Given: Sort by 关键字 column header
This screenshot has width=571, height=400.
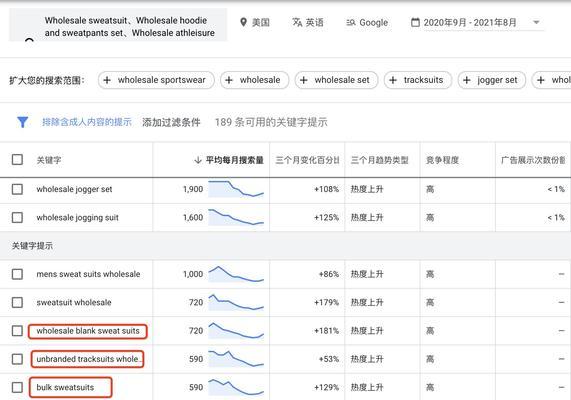Looking at the screenshot, I should click(49, 160).
